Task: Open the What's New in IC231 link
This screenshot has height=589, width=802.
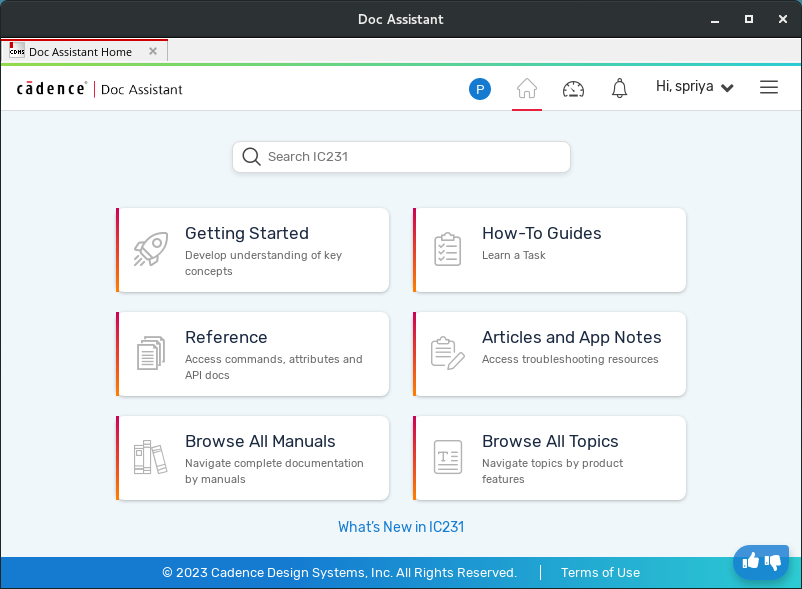Action: click(401, 527)
